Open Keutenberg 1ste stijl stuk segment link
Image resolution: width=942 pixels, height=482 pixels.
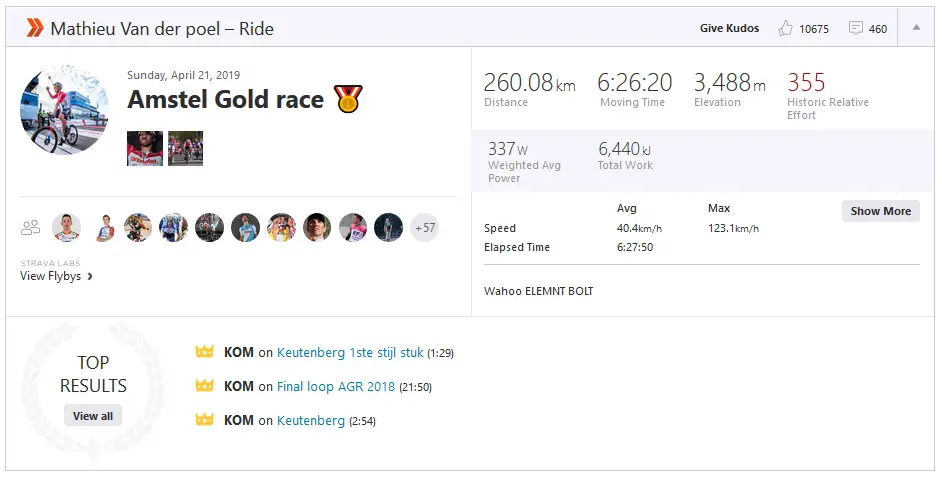(350, 353)
